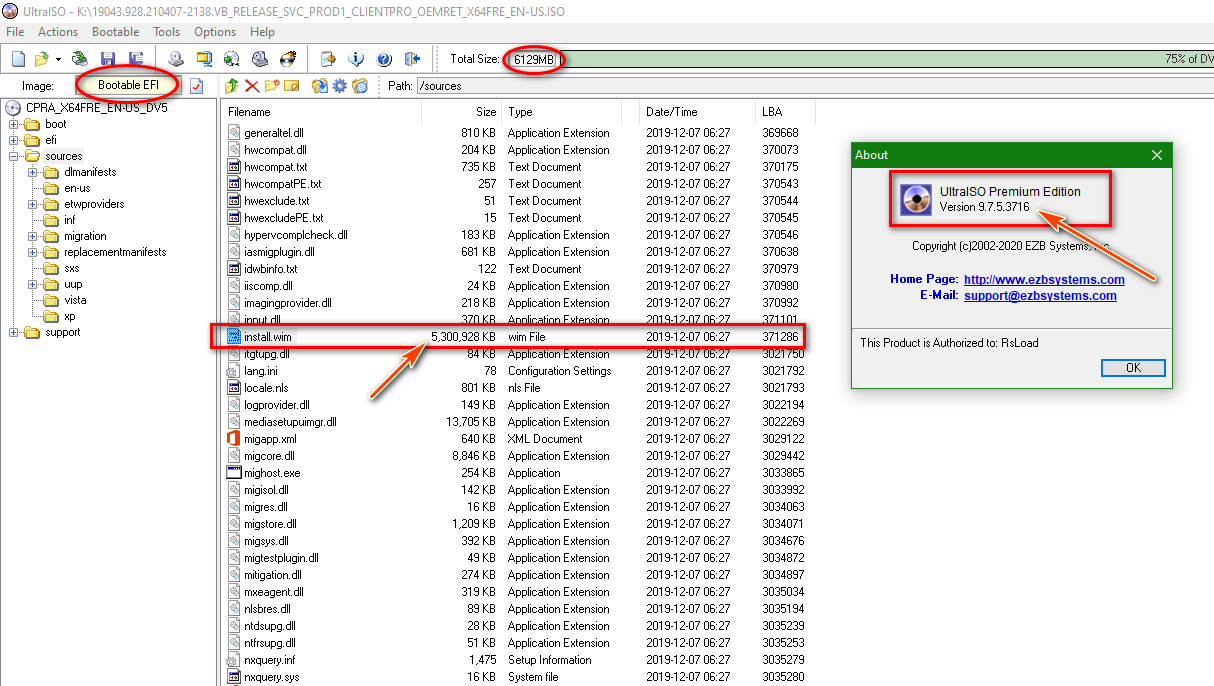The width and height of the screenshot is (1214, 686).
Task: Click the Exit door toolbar icon
Action: (x=412, y=59)
